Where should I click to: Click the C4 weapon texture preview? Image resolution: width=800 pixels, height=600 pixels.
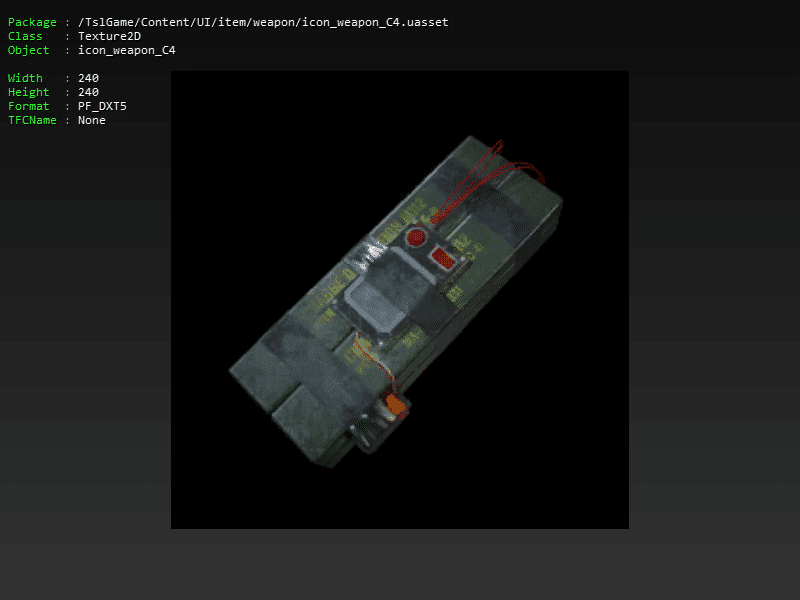click(x=400, y=300)
